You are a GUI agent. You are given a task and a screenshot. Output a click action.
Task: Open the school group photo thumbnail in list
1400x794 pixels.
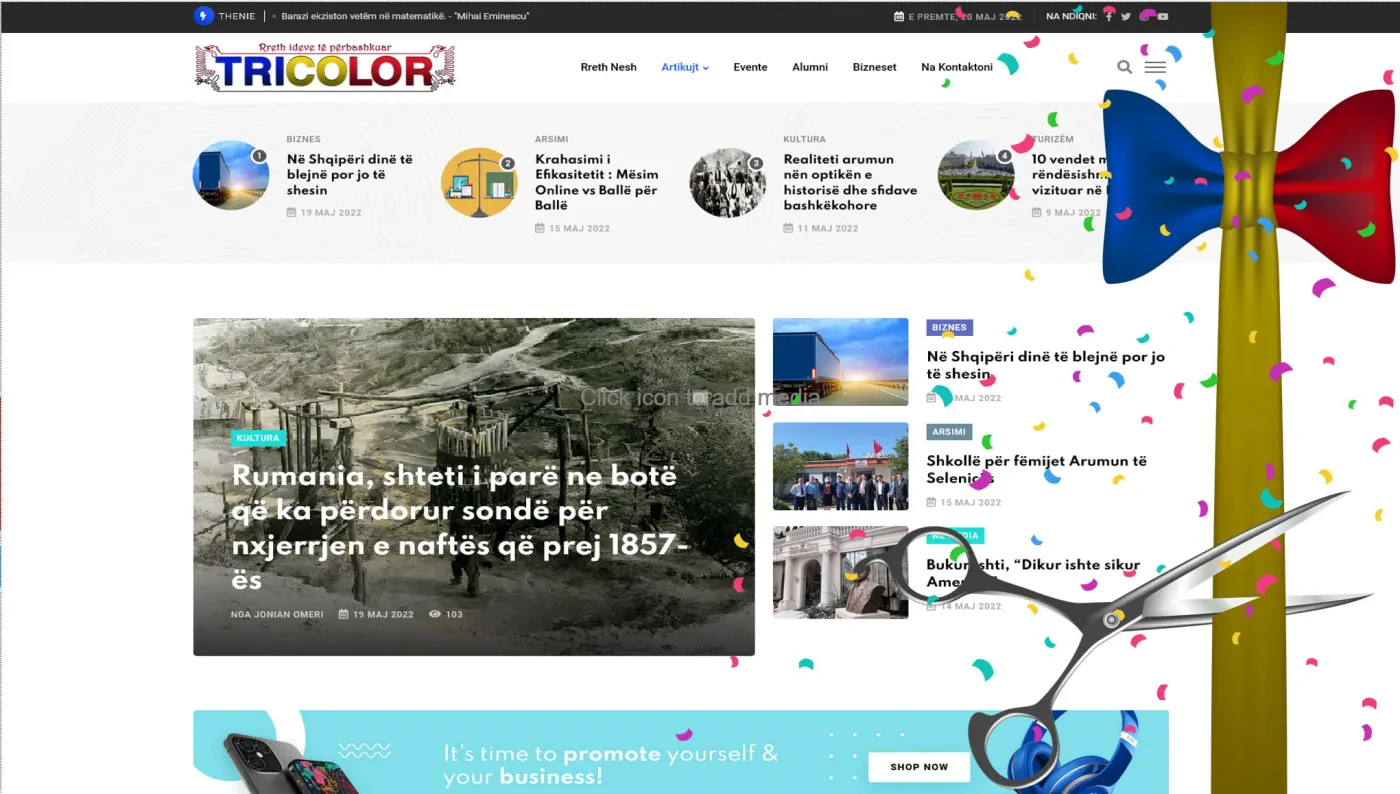(840, 466)
